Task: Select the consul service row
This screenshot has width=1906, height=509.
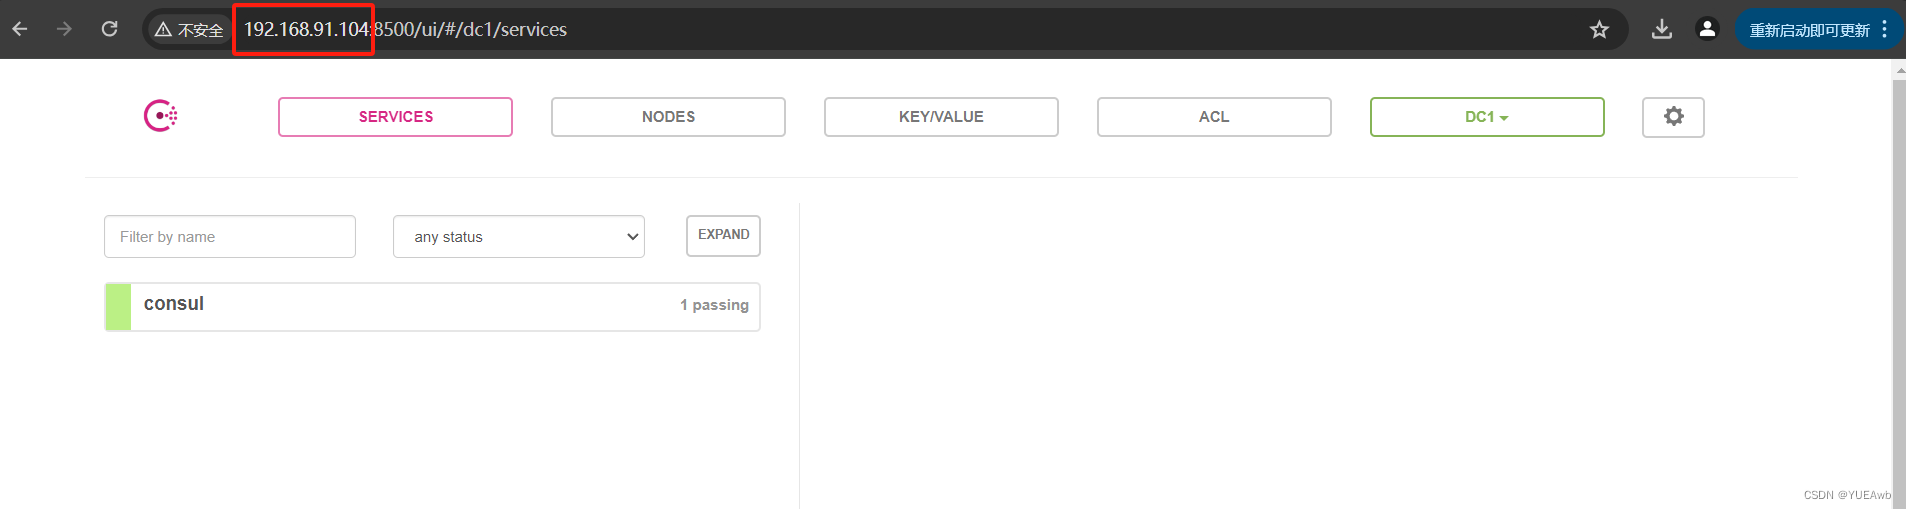Action: pyautogui.click(x=432, y=306)
